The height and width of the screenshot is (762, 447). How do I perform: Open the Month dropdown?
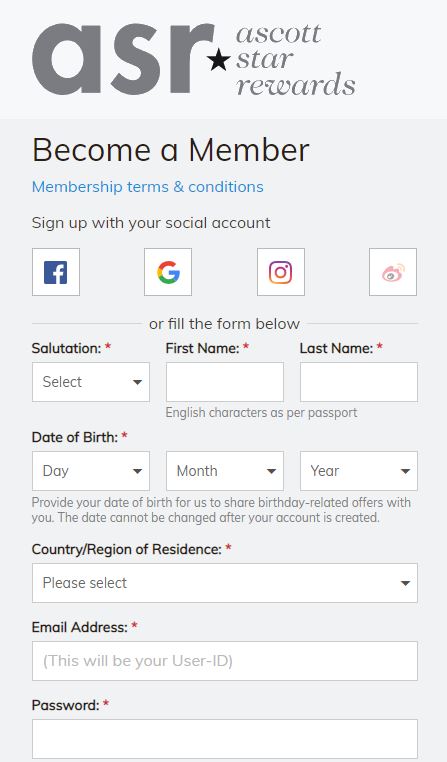coord(225,471)
